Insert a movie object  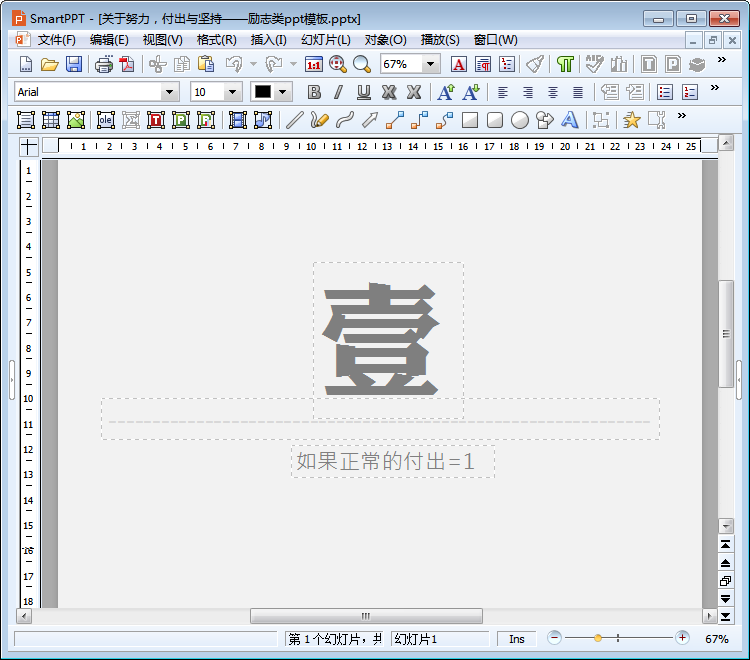(238, 120)
